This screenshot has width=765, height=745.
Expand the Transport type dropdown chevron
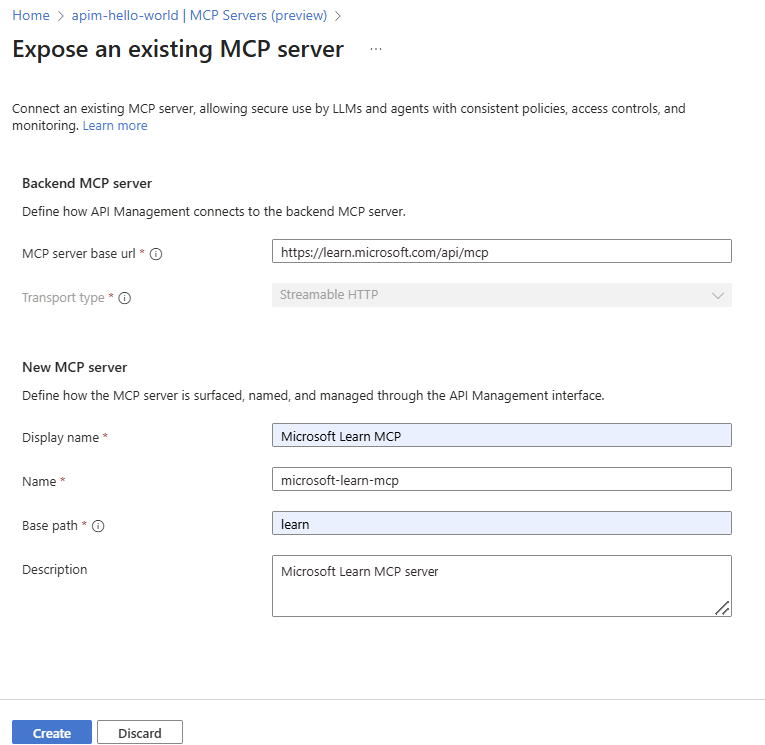pos(717,295)
